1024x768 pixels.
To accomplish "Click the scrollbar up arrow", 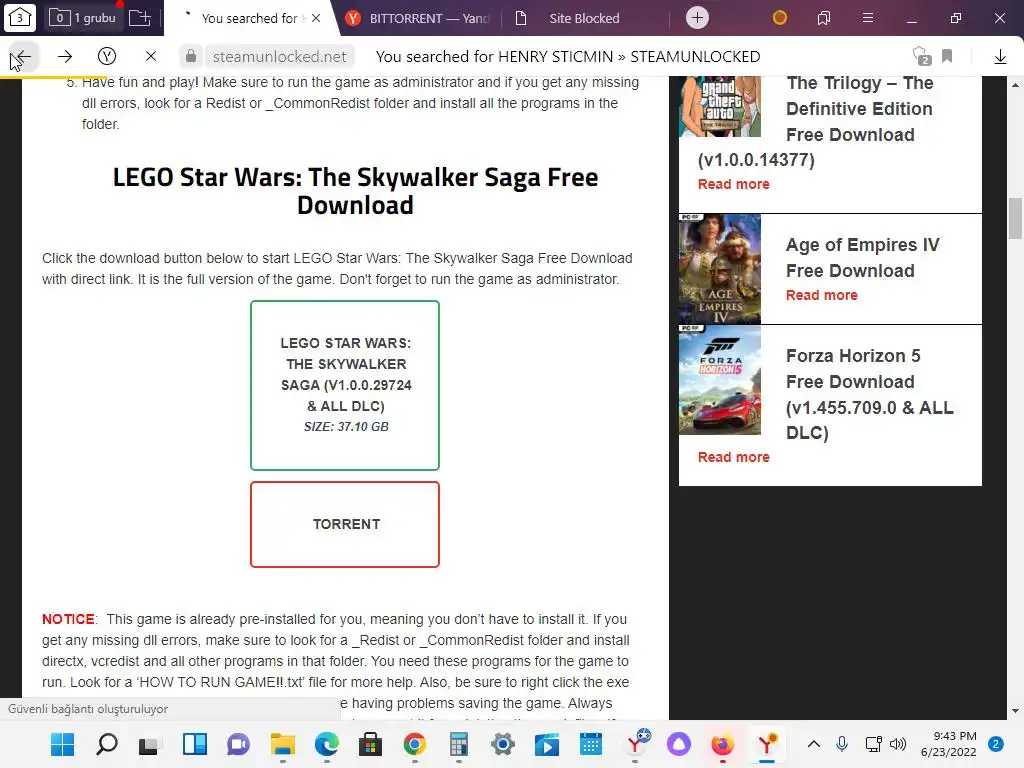I will (x=1015, y=85).
